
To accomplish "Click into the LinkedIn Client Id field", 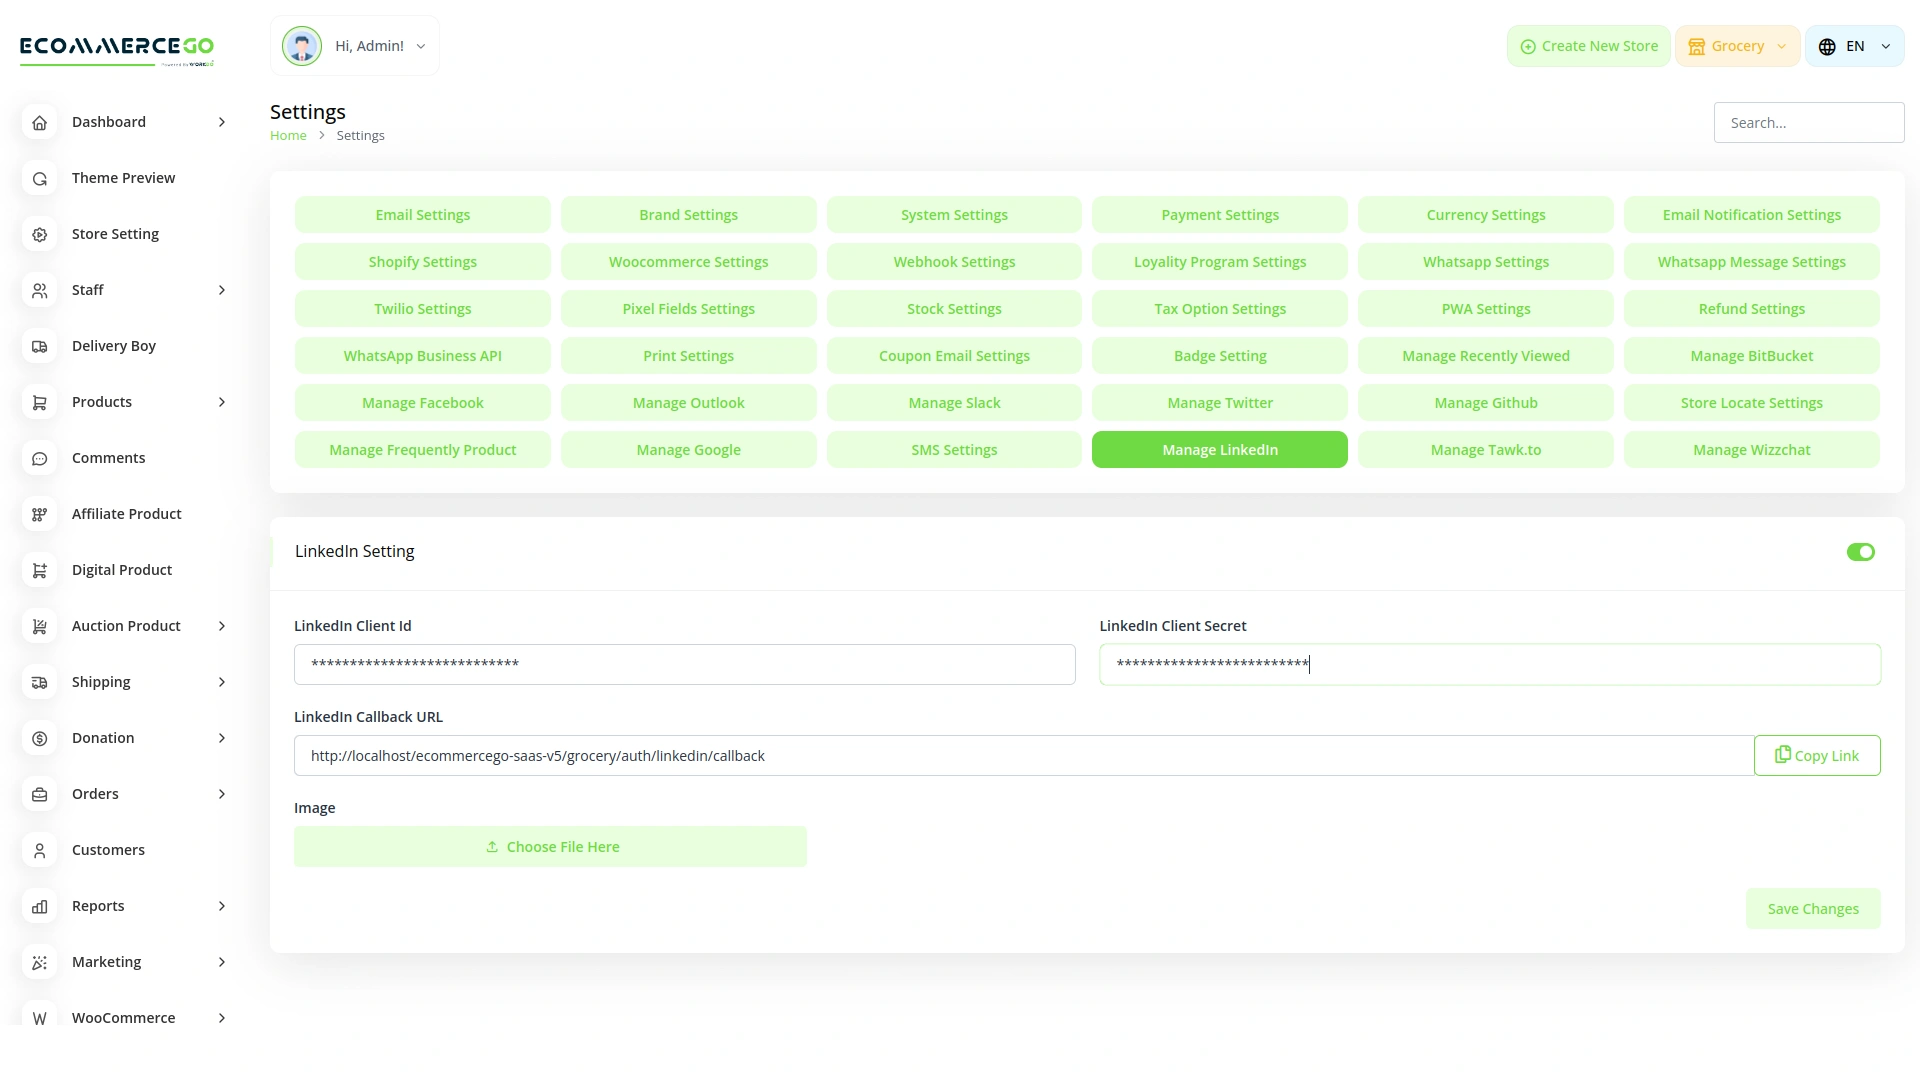I will click(684, 664).
